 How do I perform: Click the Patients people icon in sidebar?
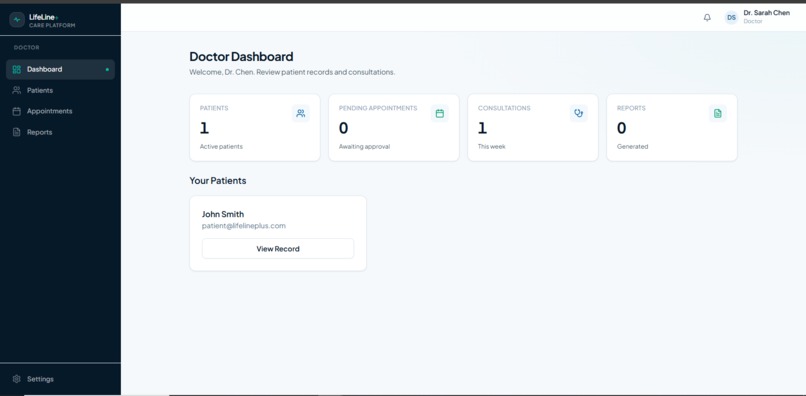(x=16, y=91)
